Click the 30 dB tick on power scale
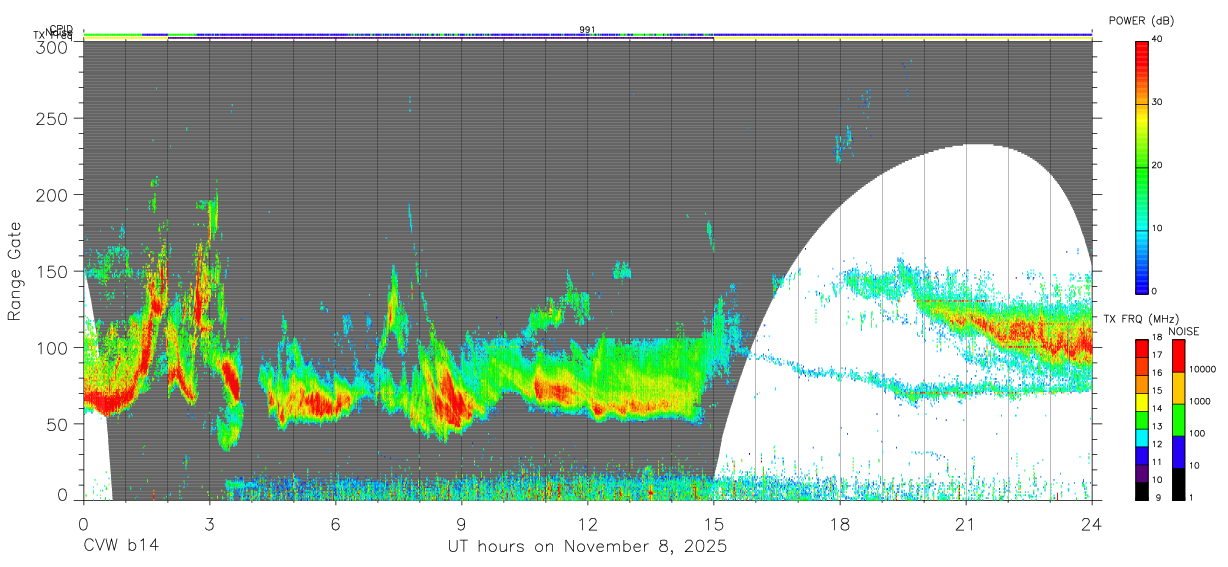The height and width of the screenshot is (567, 1228). pos(1158,102)
